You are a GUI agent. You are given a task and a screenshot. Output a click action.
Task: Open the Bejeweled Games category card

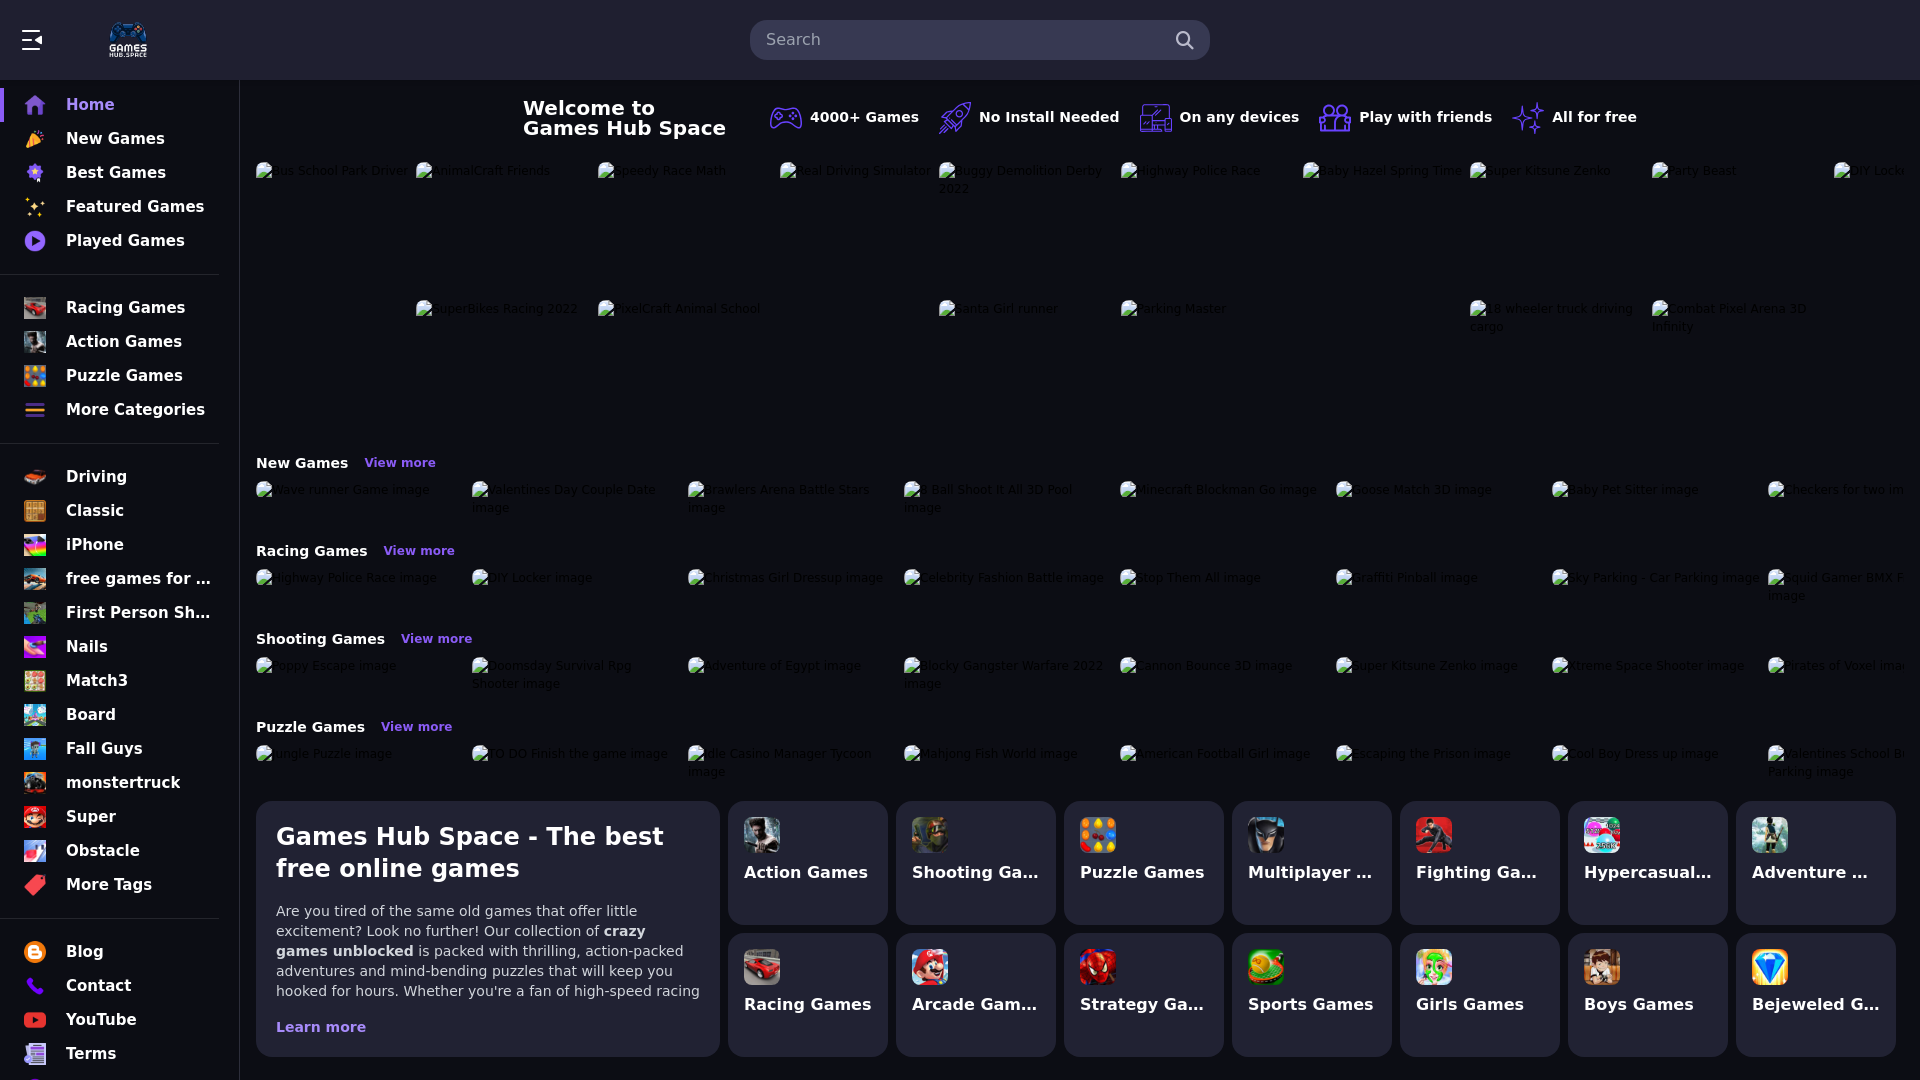point(1816,995)
